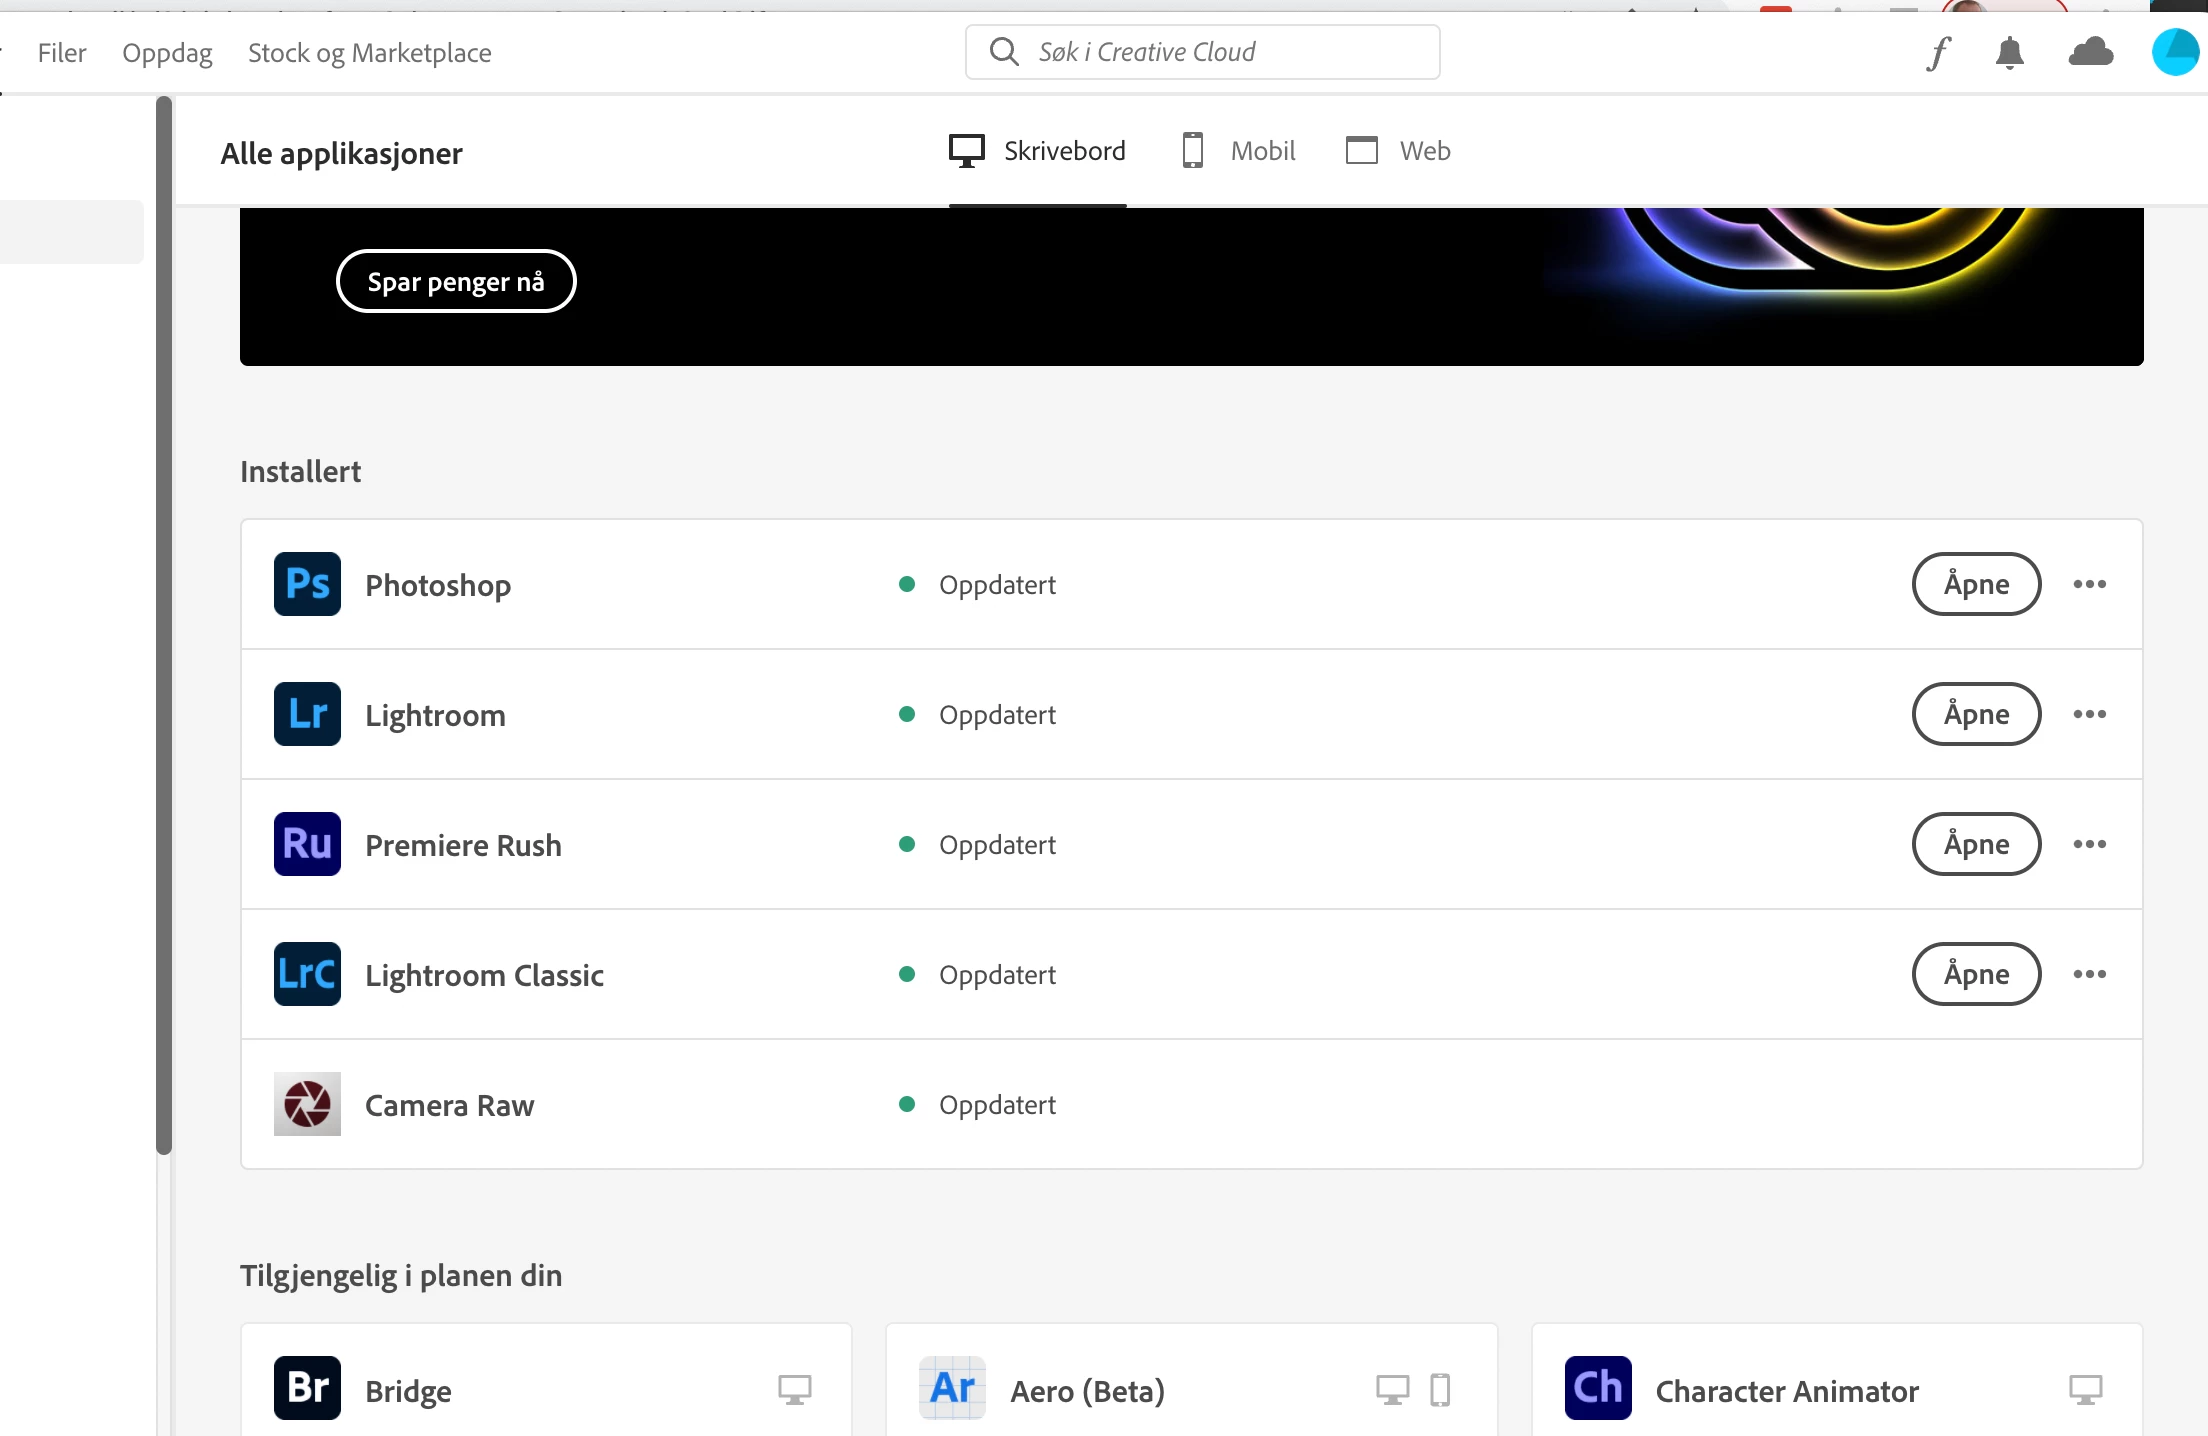The width and height of the screenshot is (2208, 1436).
Task: Click the Spar penger nå button
Action: coord(456,282)
